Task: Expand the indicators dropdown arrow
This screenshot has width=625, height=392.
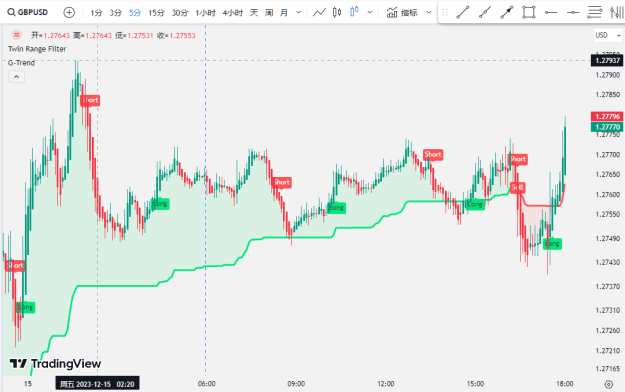Action: pos(429,12)
